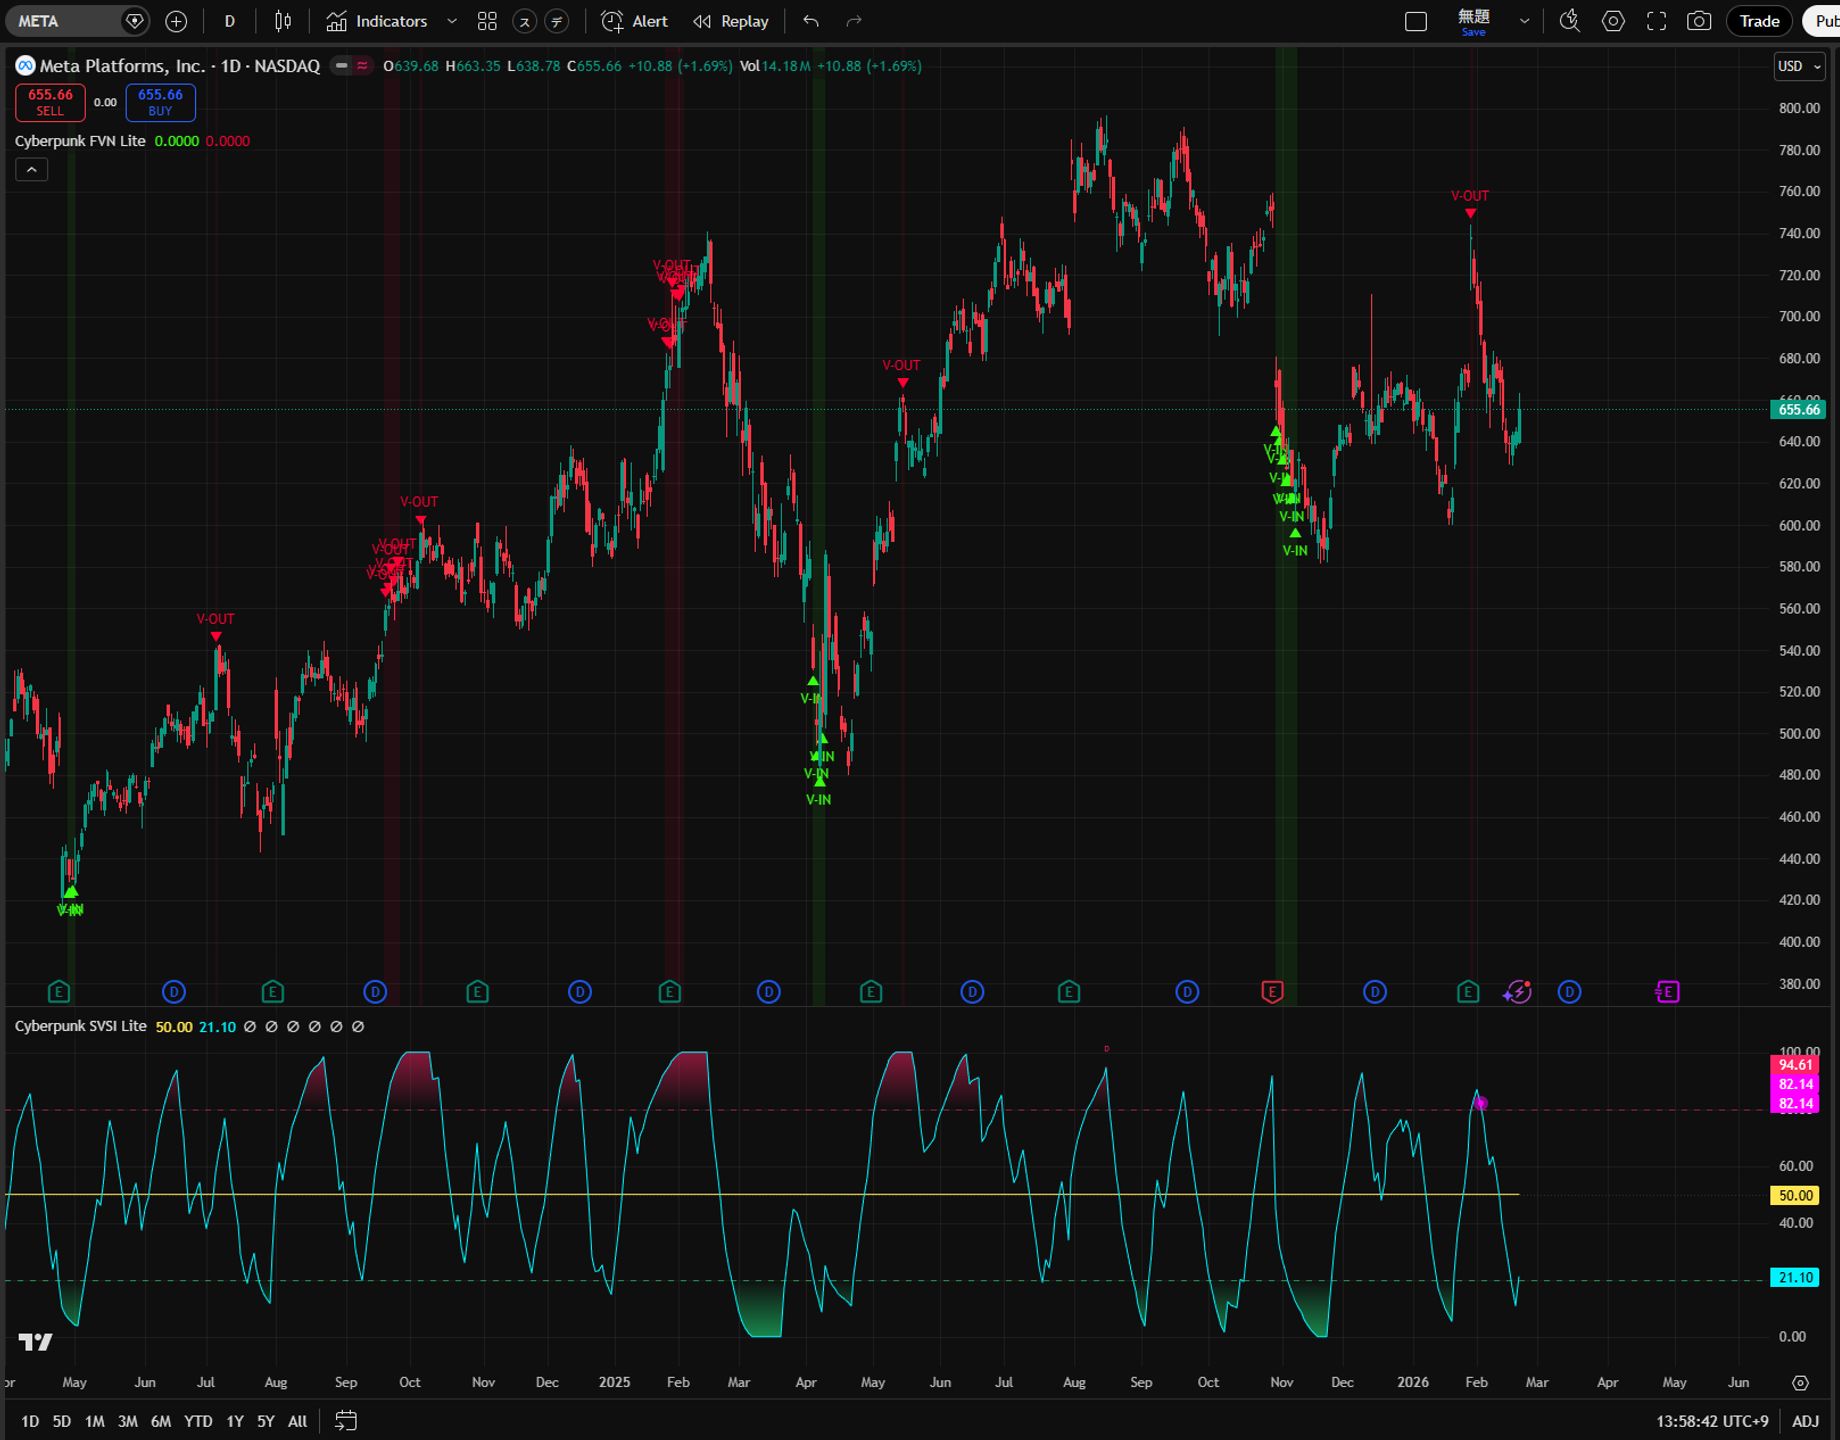Toggle the grey dash pill beside NASDAQ
The image size is (1840, 1440).
pos(342,66)
